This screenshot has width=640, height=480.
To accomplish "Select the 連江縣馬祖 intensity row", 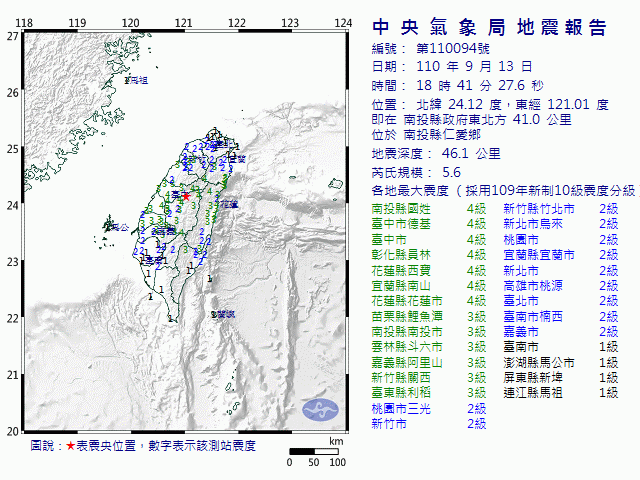I will click(x=561, y=393).
